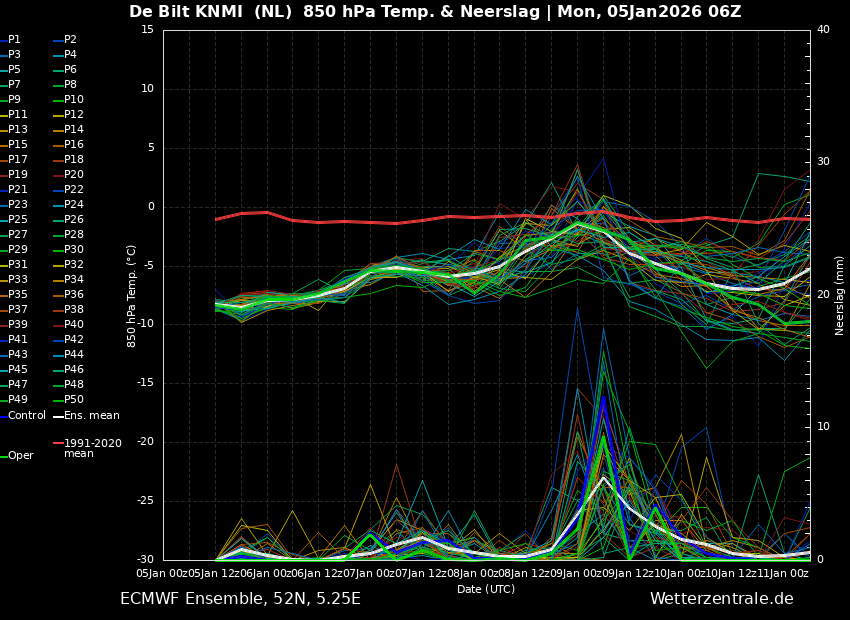
Task: Click the Control legend label
Action: [27, 416]
